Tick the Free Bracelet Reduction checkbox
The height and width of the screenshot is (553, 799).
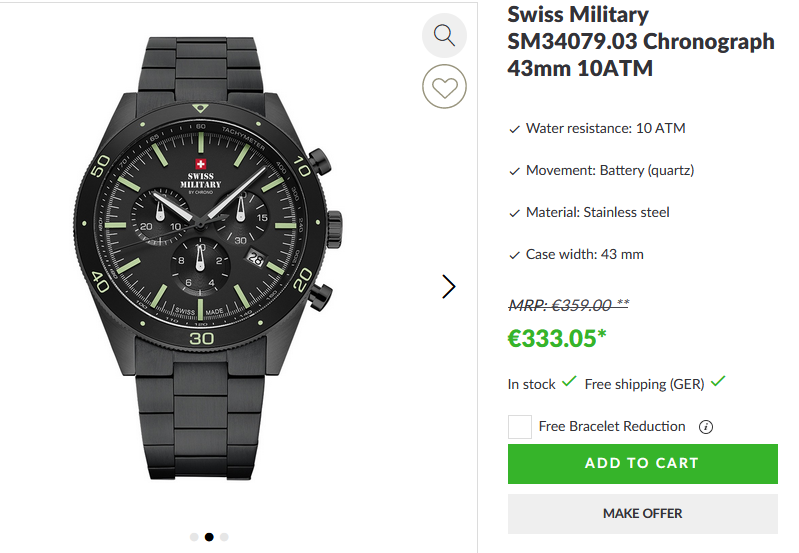[x=520, y=427]
